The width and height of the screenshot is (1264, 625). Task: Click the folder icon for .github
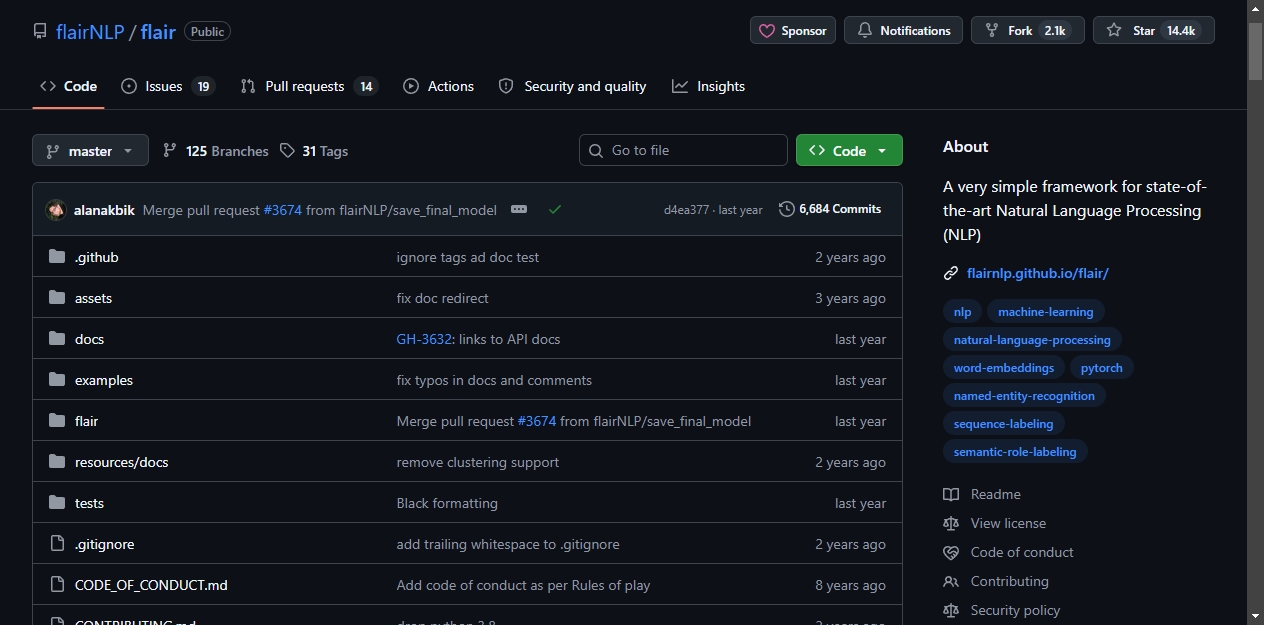(57, 257)
